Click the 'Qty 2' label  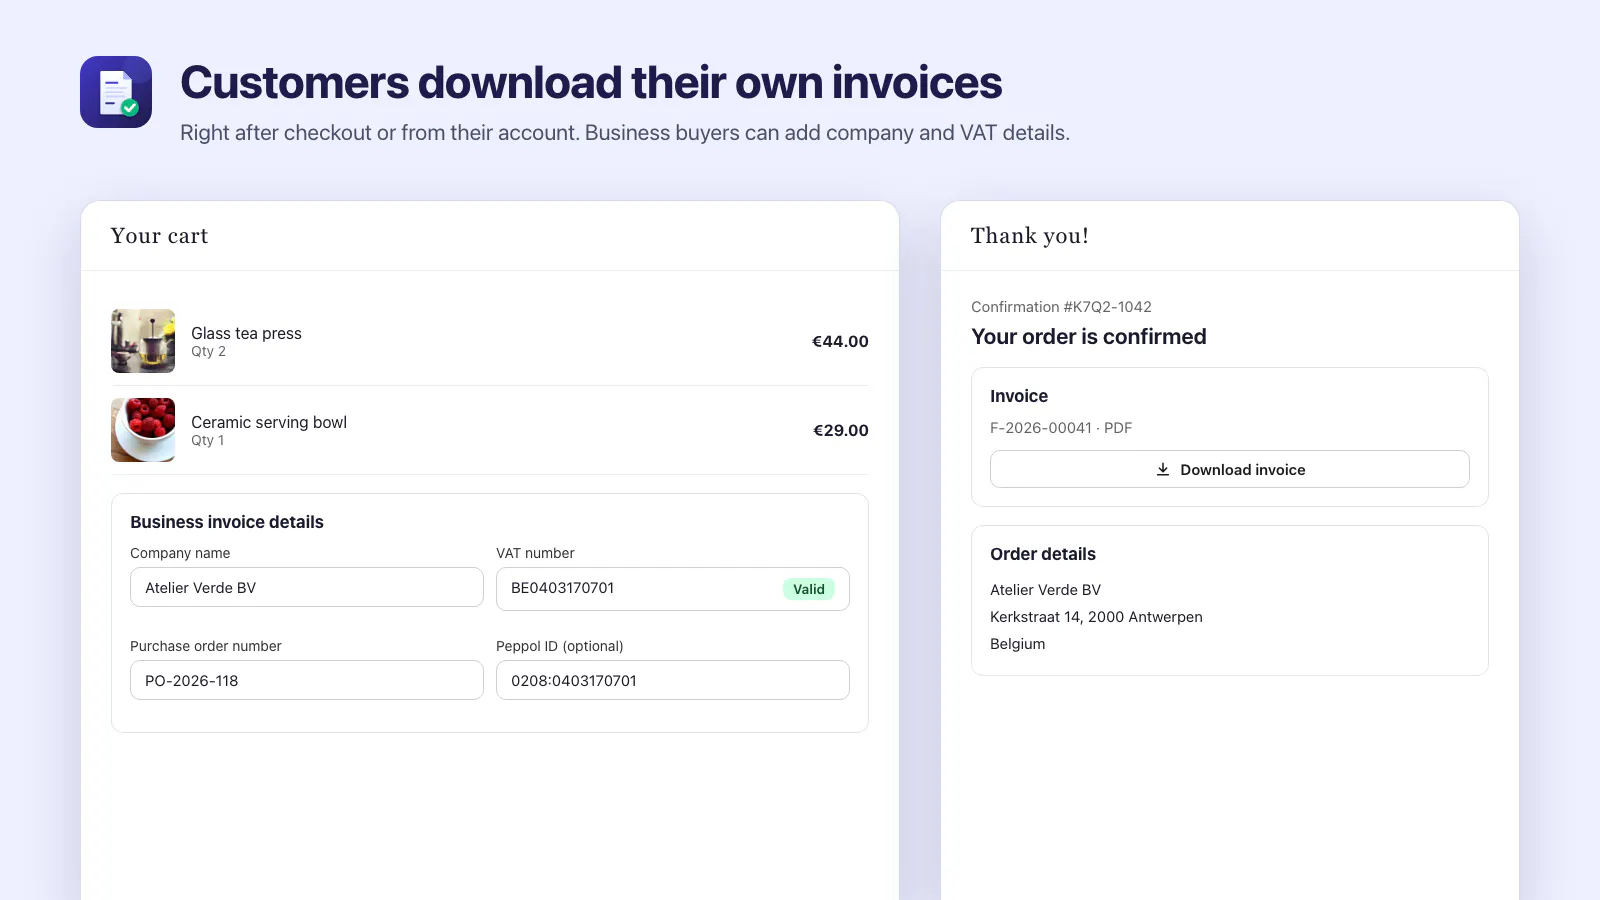(208, 351)
